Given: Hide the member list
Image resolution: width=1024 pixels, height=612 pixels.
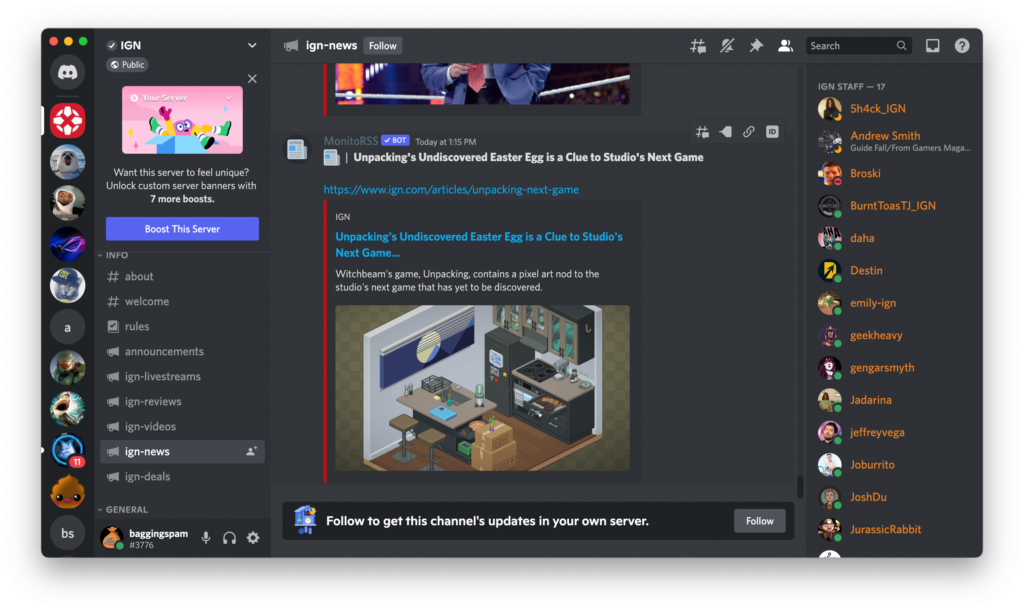Looking at the screenshot, I should point(785,46).
